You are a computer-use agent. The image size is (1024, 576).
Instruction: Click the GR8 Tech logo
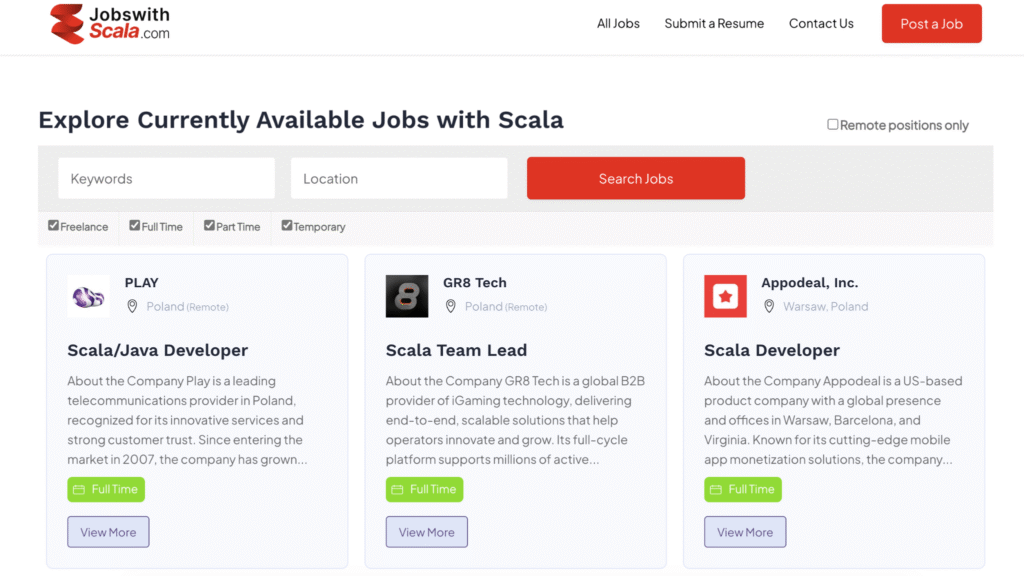(406, 296)
